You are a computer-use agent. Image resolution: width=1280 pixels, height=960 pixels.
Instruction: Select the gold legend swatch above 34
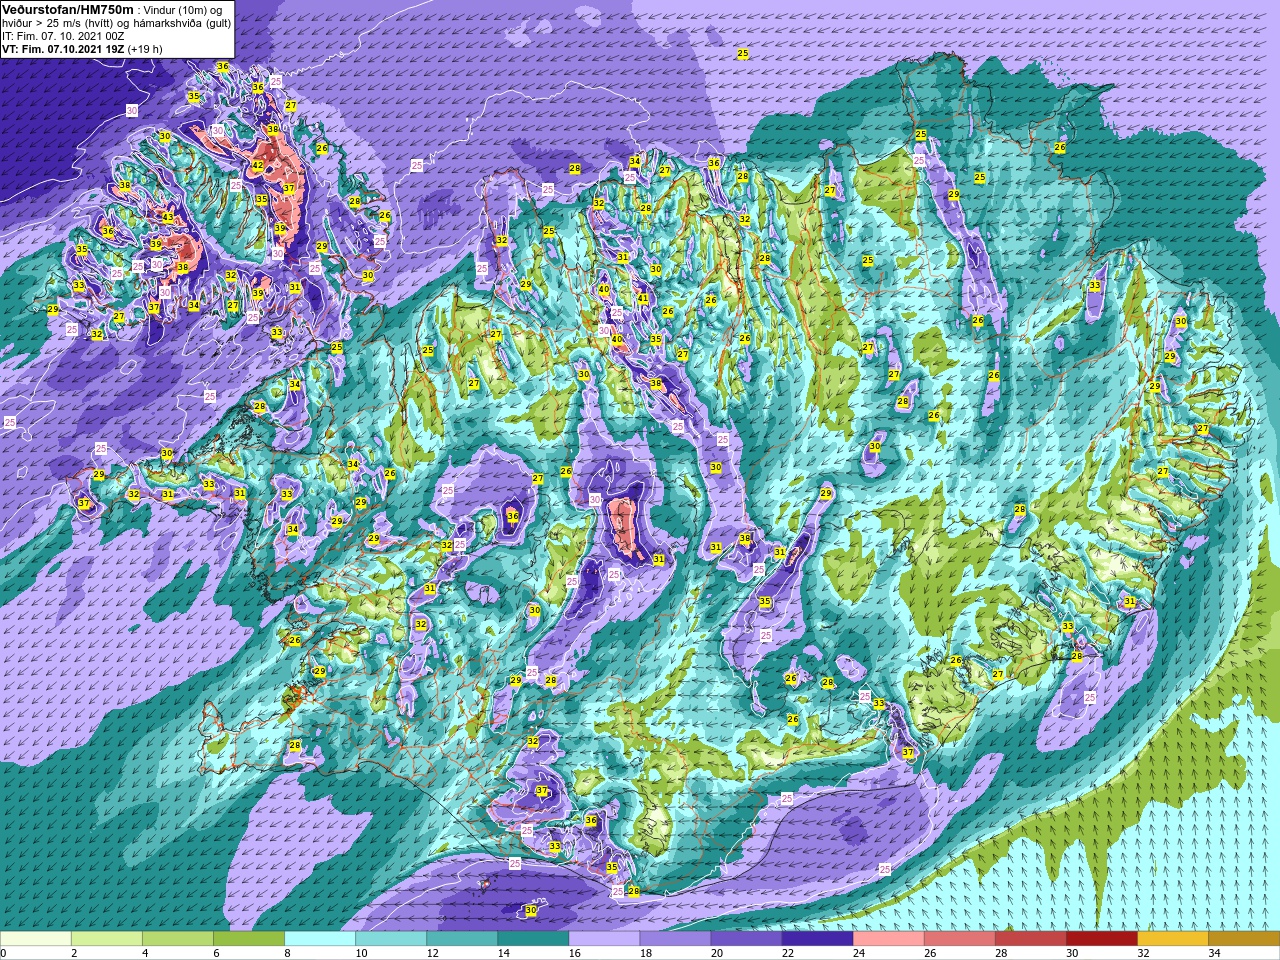tap(1243, 938)
